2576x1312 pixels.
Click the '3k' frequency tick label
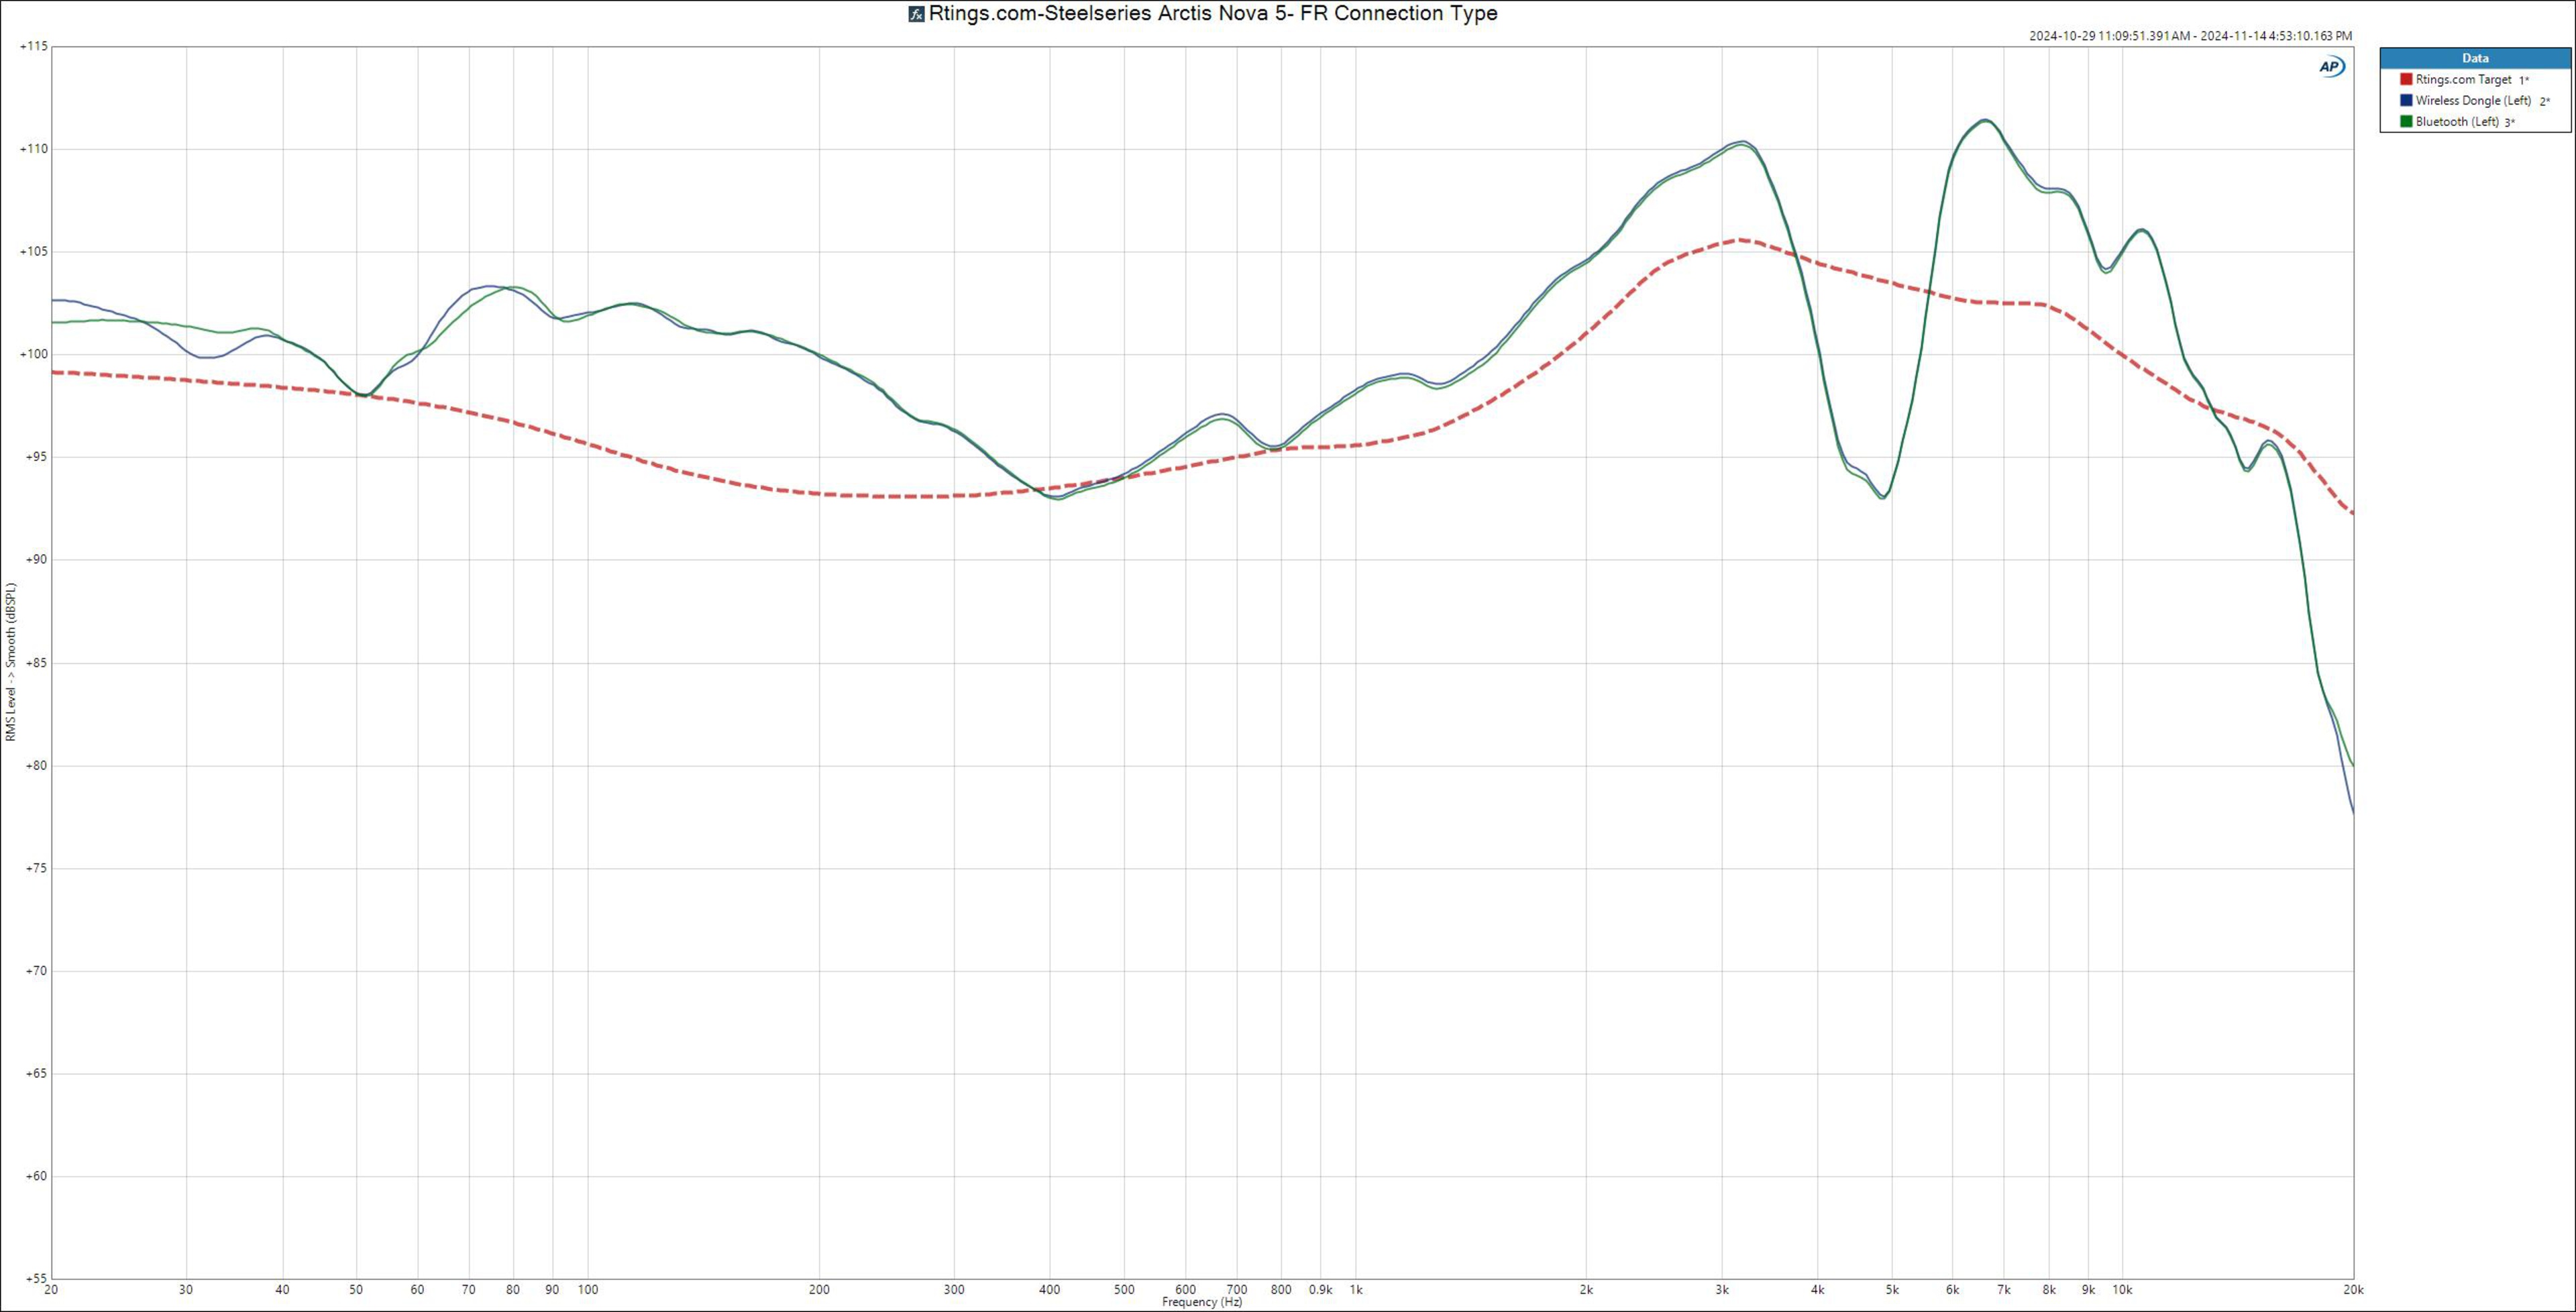tap(1722, 1290)
